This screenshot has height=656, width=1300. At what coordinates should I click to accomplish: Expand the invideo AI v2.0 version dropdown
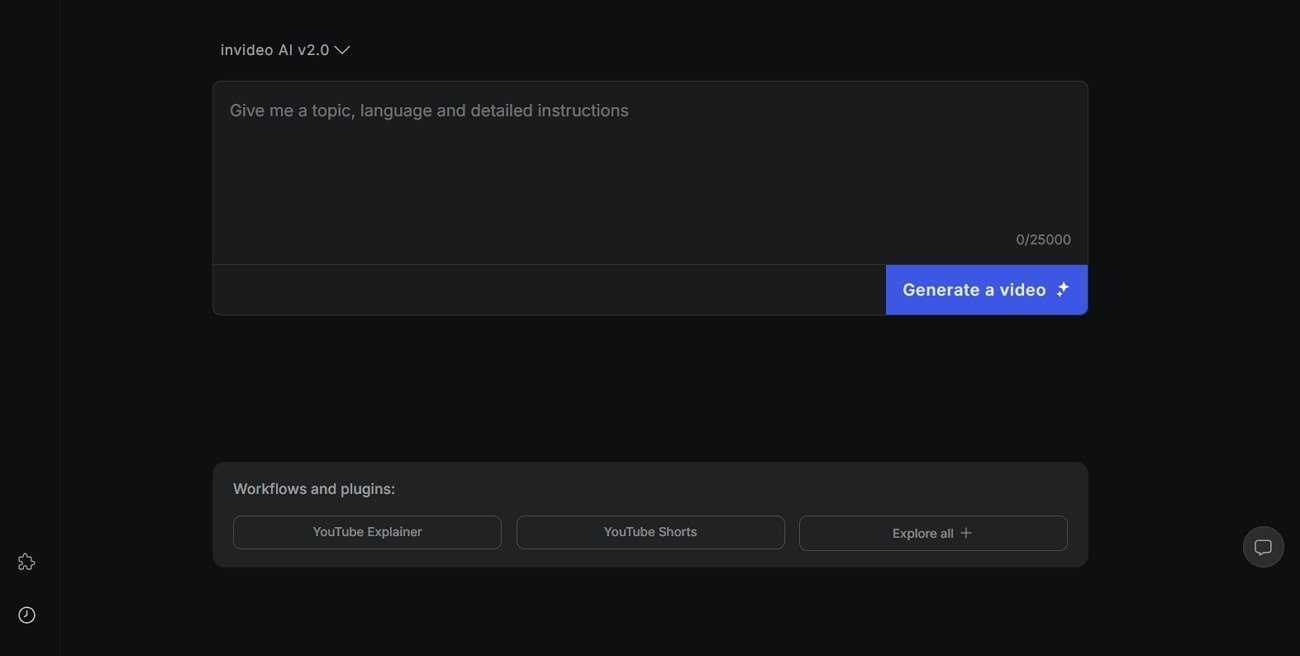pos(285,50)
